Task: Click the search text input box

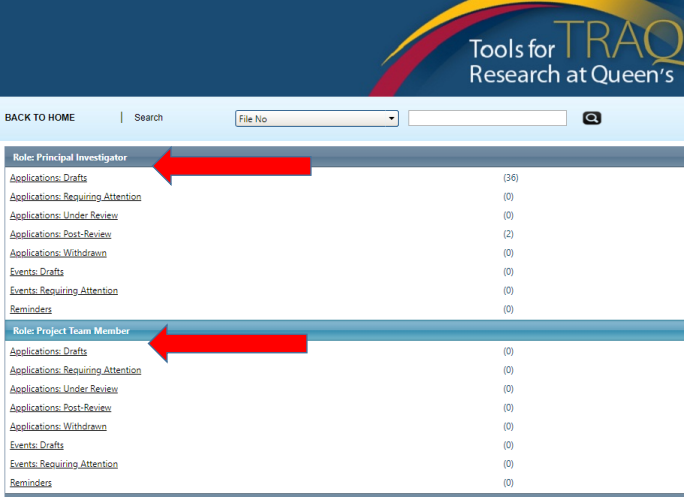Action: [487, 118]
